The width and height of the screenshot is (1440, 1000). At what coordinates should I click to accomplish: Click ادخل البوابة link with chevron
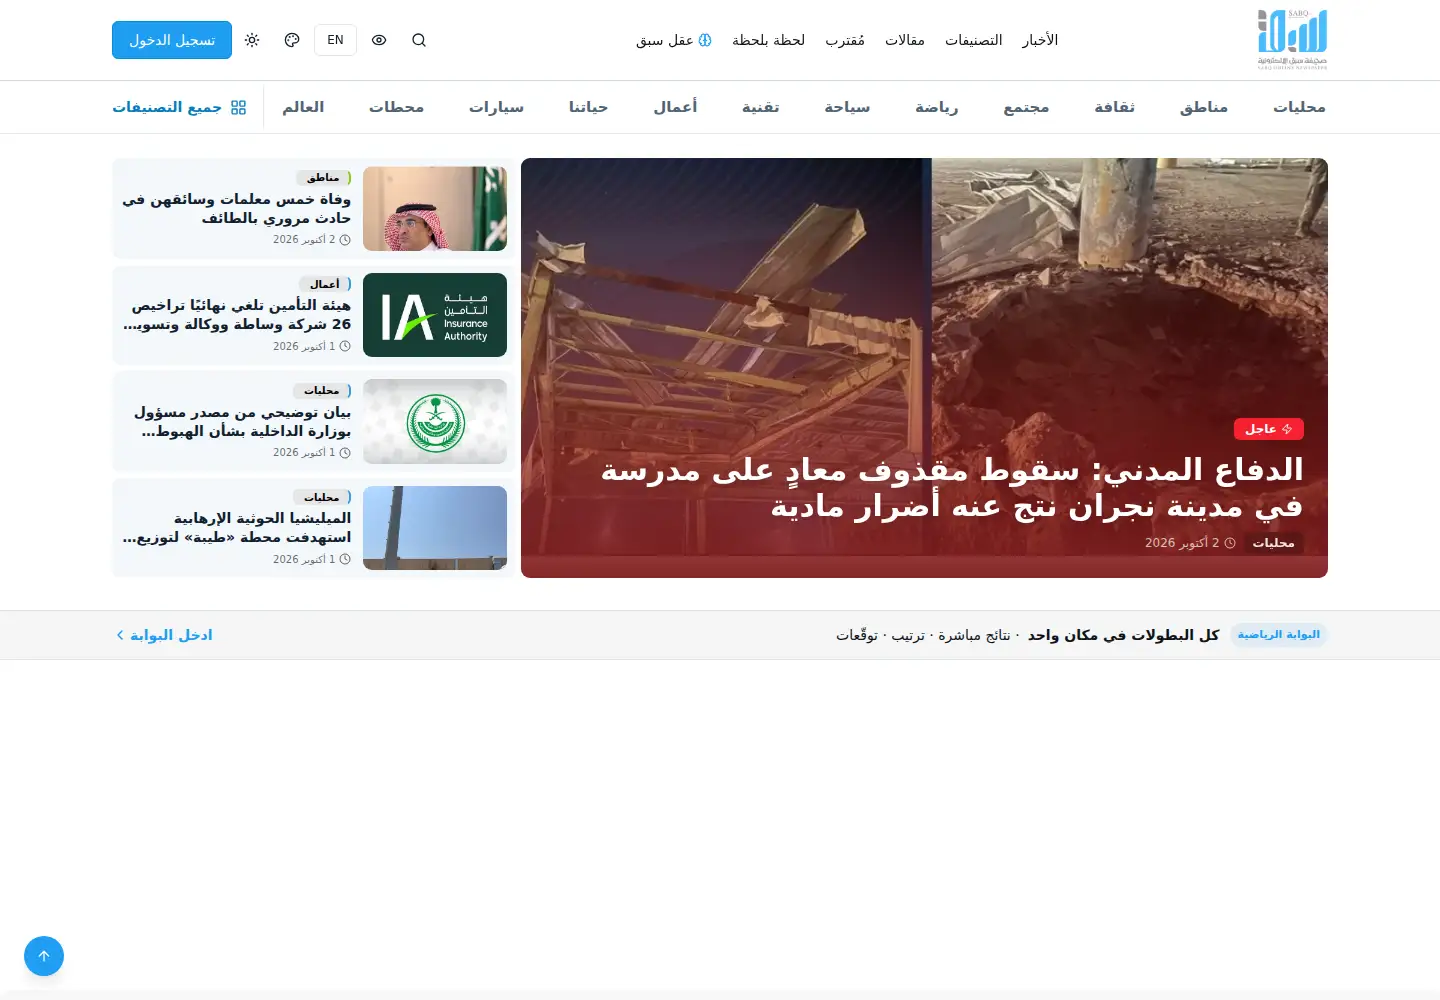point(164,635)
